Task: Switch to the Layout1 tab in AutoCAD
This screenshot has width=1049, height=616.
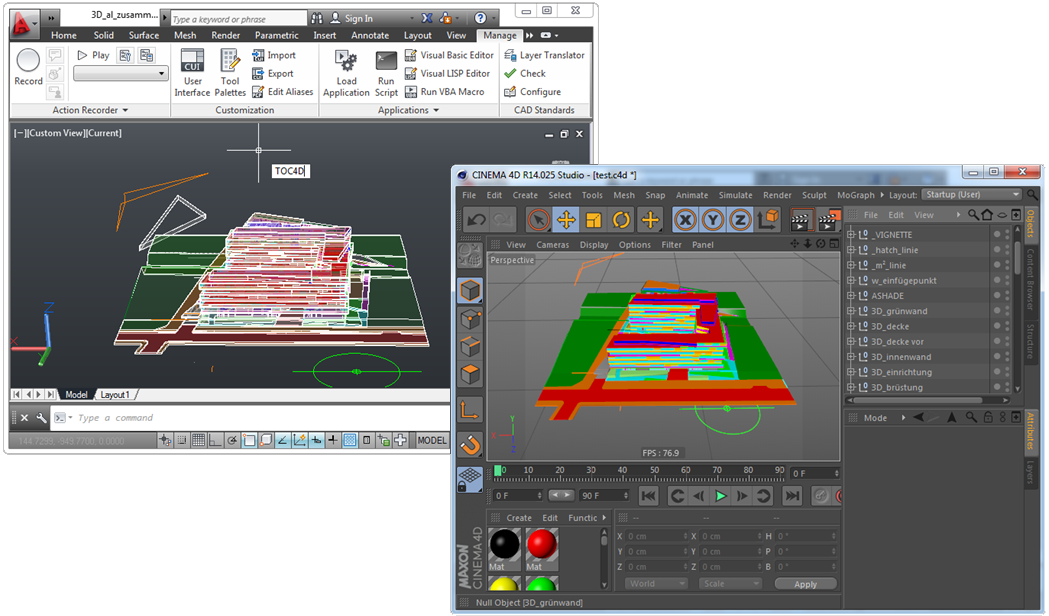Action: point(115,395)
